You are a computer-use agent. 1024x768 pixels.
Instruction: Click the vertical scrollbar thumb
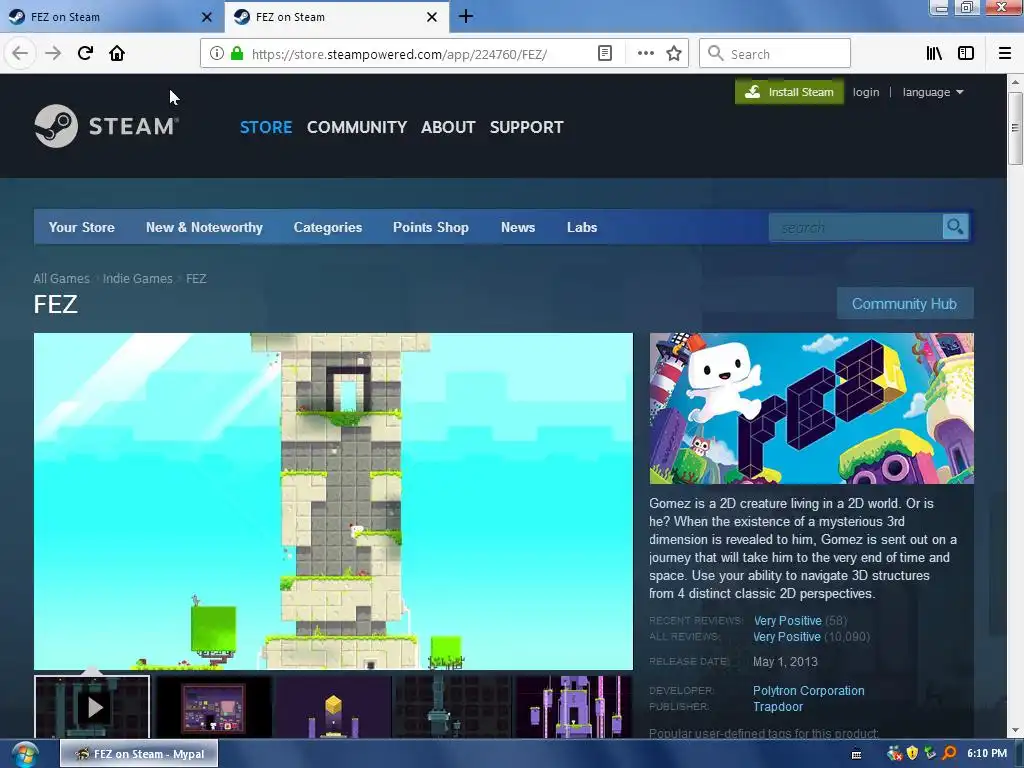click(x=1015, y=129)
